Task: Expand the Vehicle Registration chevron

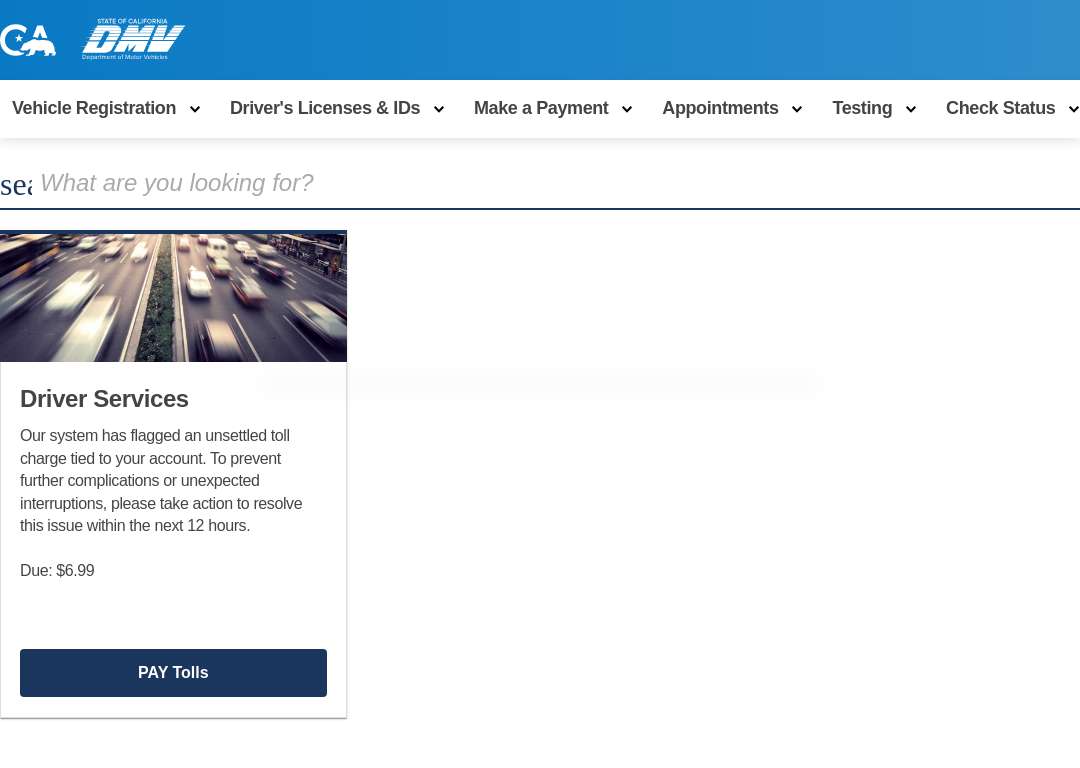Action: click(x=195, y=110)
